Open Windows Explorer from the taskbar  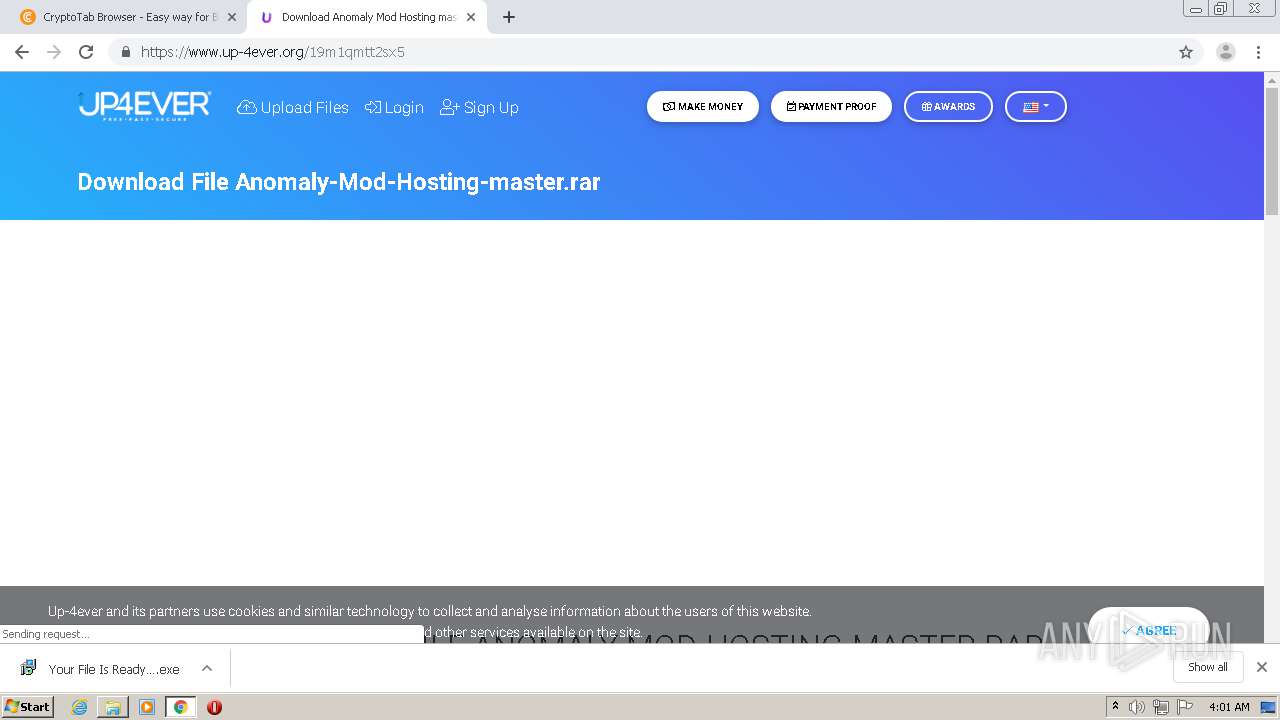113,707
